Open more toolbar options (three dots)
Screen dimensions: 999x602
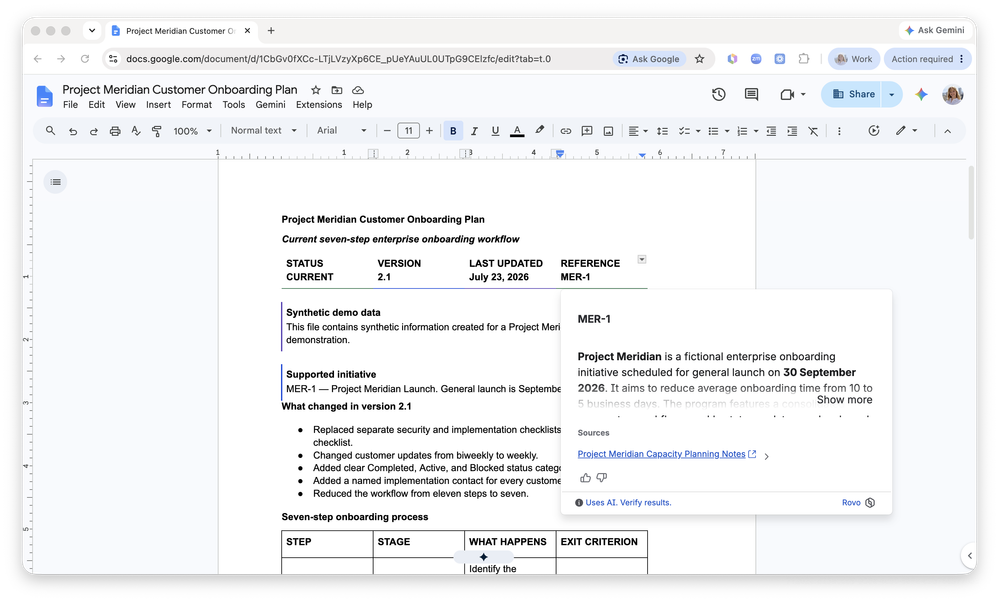point(839,131)
